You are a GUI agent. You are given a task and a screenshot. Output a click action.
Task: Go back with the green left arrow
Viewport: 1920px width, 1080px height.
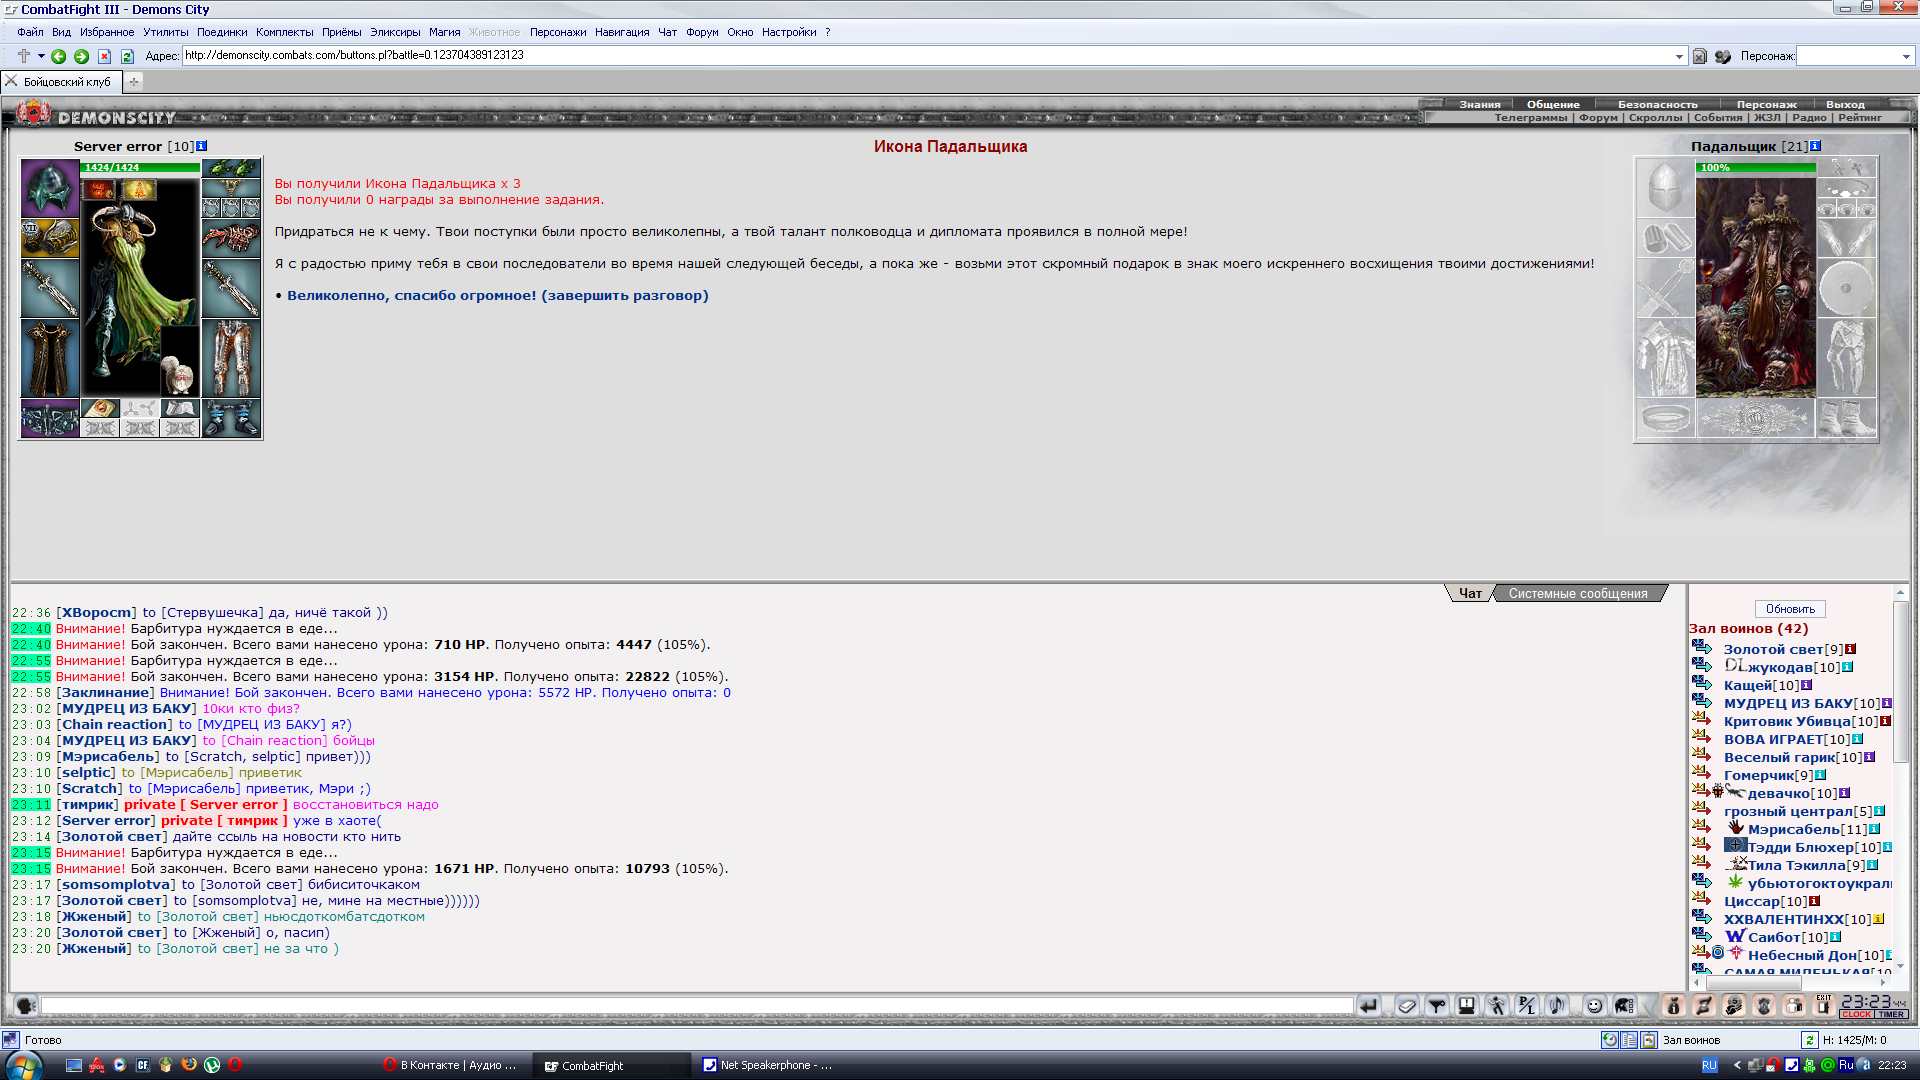coord(59,56)
